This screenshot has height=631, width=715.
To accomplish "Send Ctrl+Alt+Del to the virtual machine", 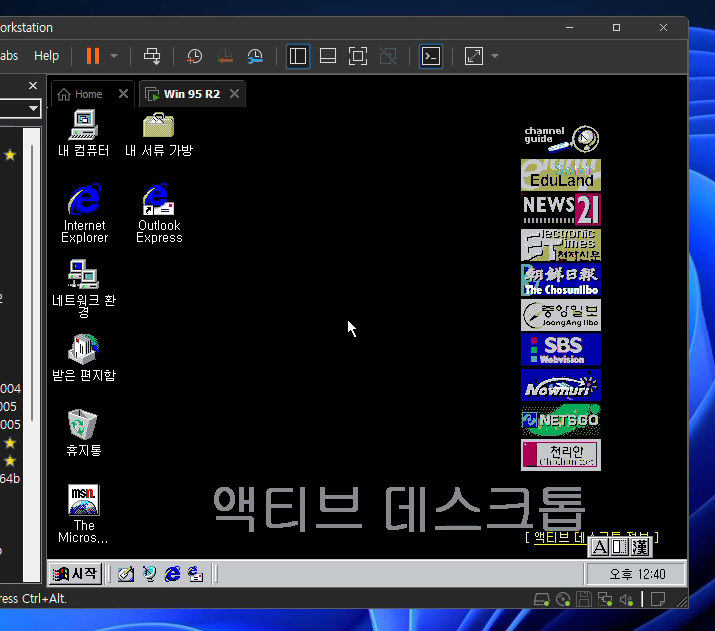I will pyautogui.click(x=152, y=56).
